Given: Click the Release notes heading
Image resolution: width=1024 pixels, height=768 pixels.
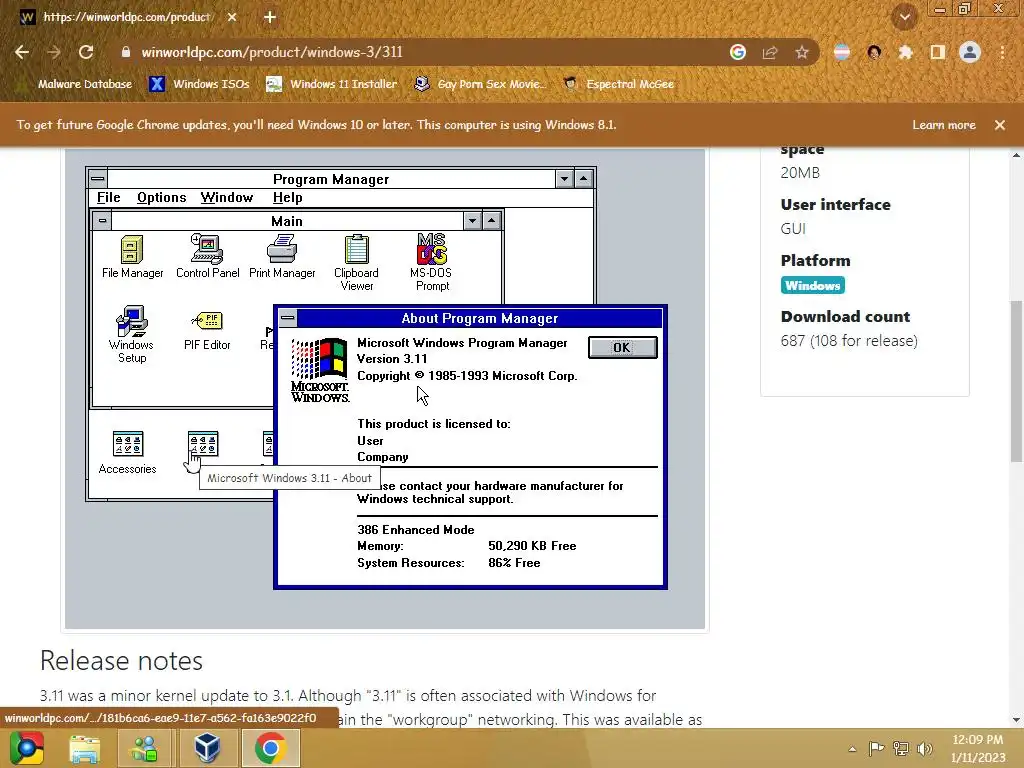Looking at the screenshot, I should (121, 661).
